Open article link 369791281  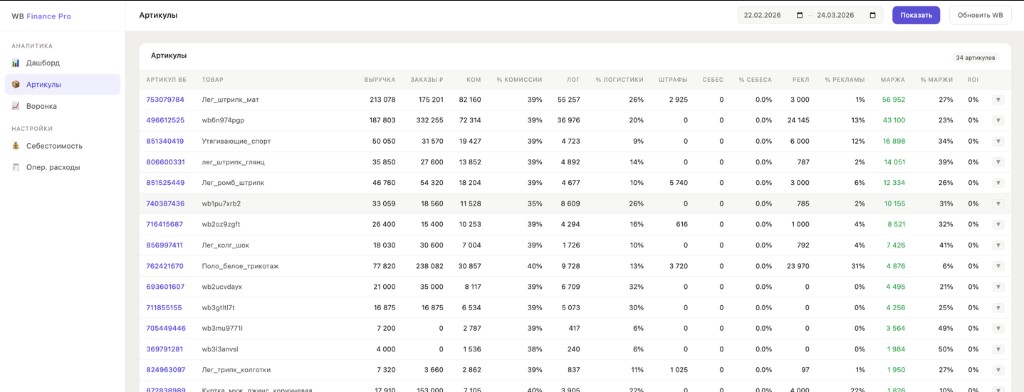(165, 349)
